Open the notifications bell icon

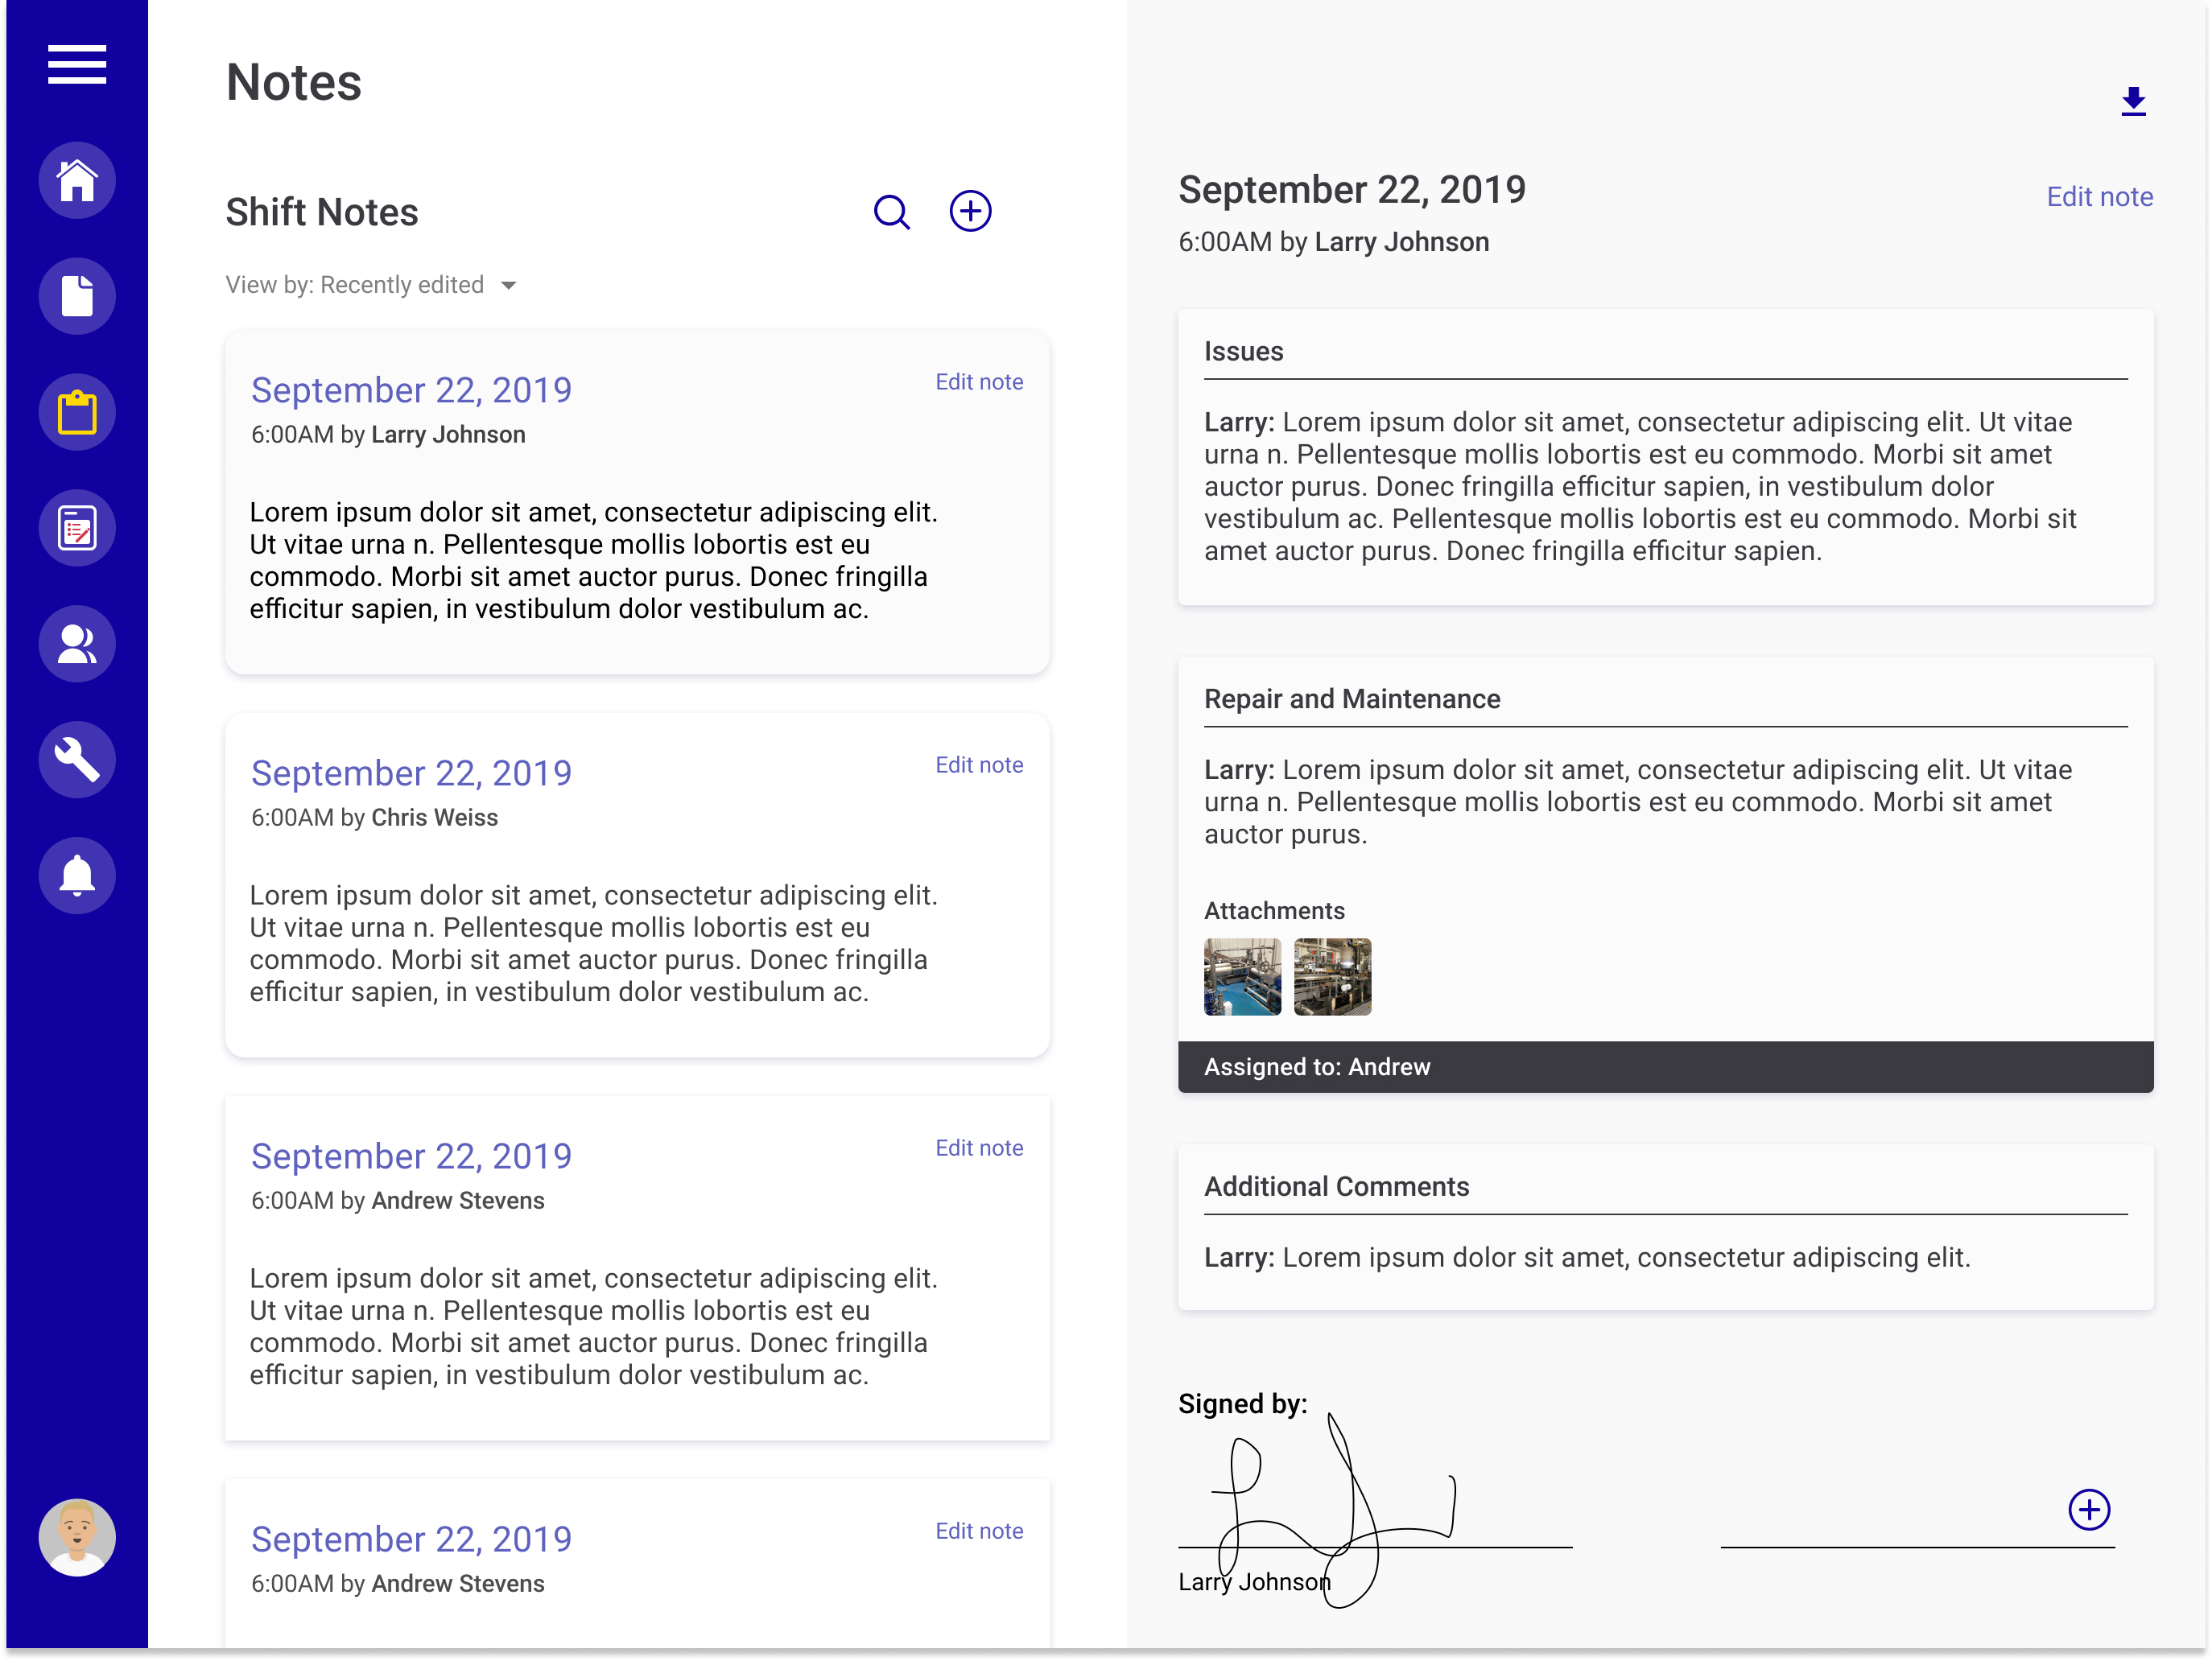pyautogui.click(x=77, y=876)
